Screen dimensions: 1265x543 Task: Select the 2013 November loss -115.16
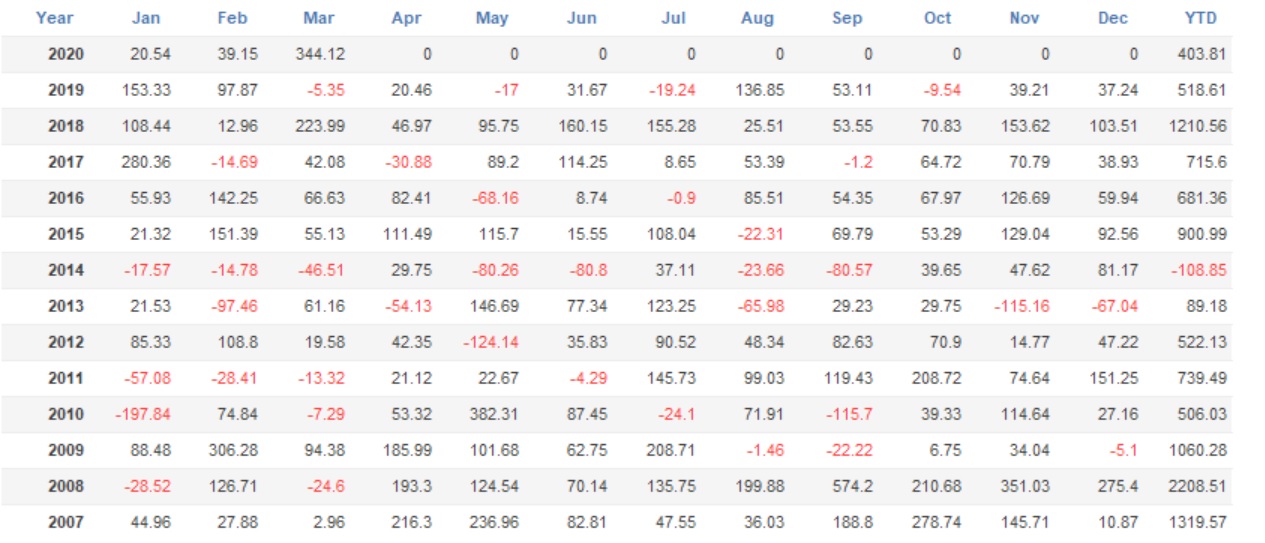pos(1021,306)
